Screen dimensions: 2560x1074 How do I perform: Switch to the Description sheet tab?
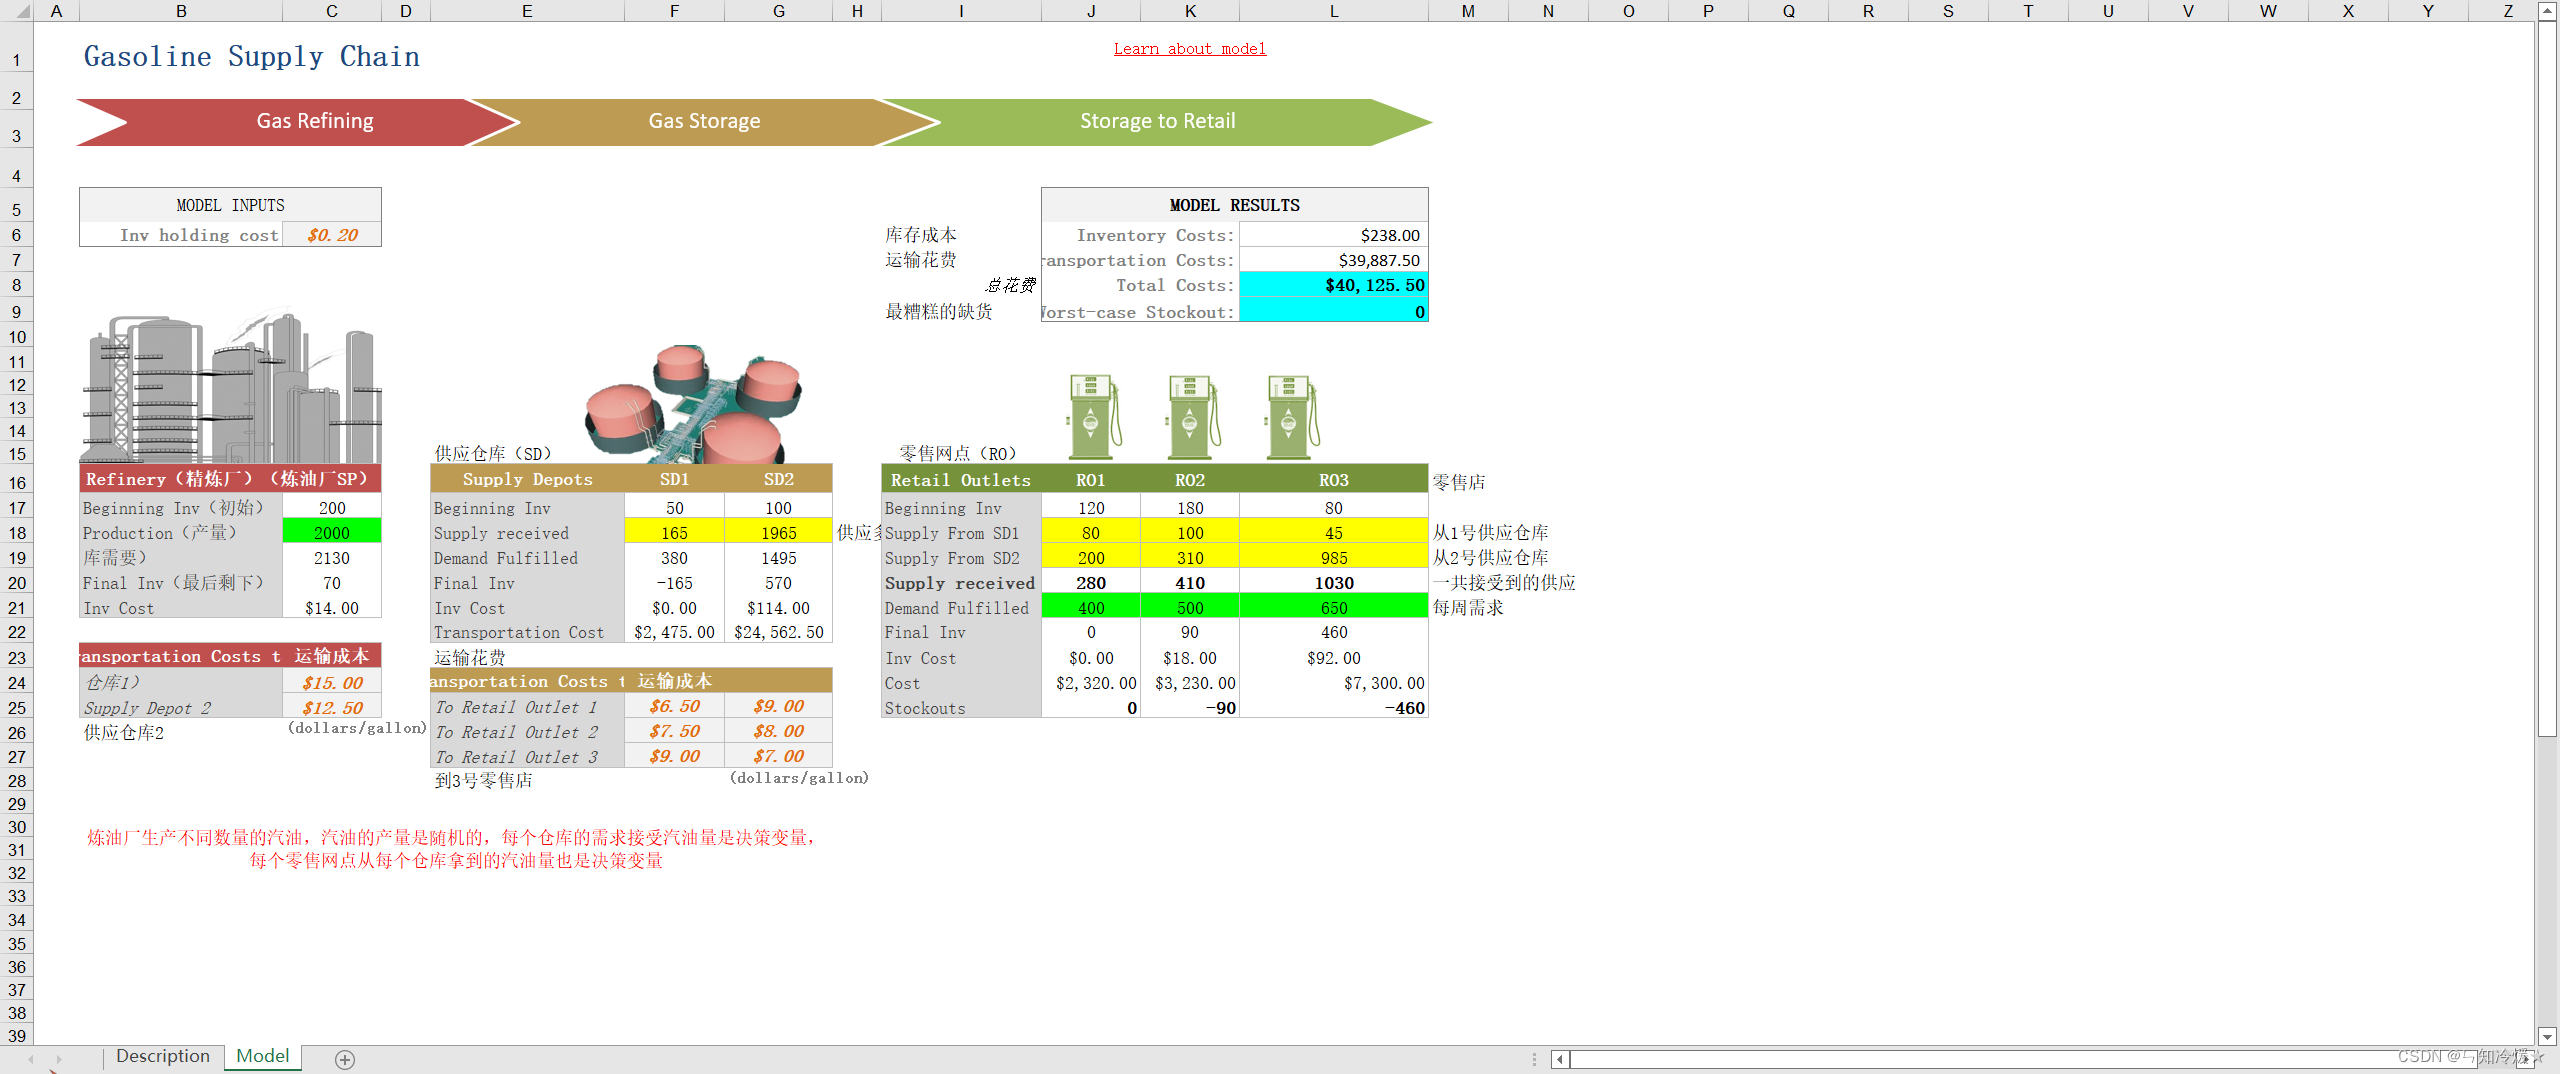tap(163, 1056)
